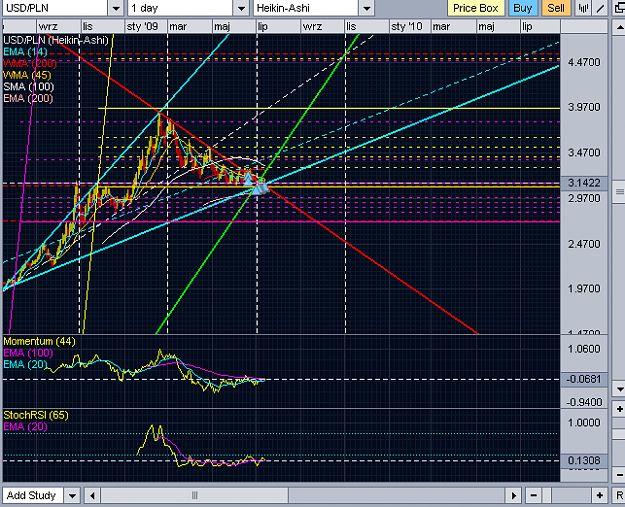The image size is (625, 507).
Task: Open the chart type bars icon
Action: coord(583,8)
